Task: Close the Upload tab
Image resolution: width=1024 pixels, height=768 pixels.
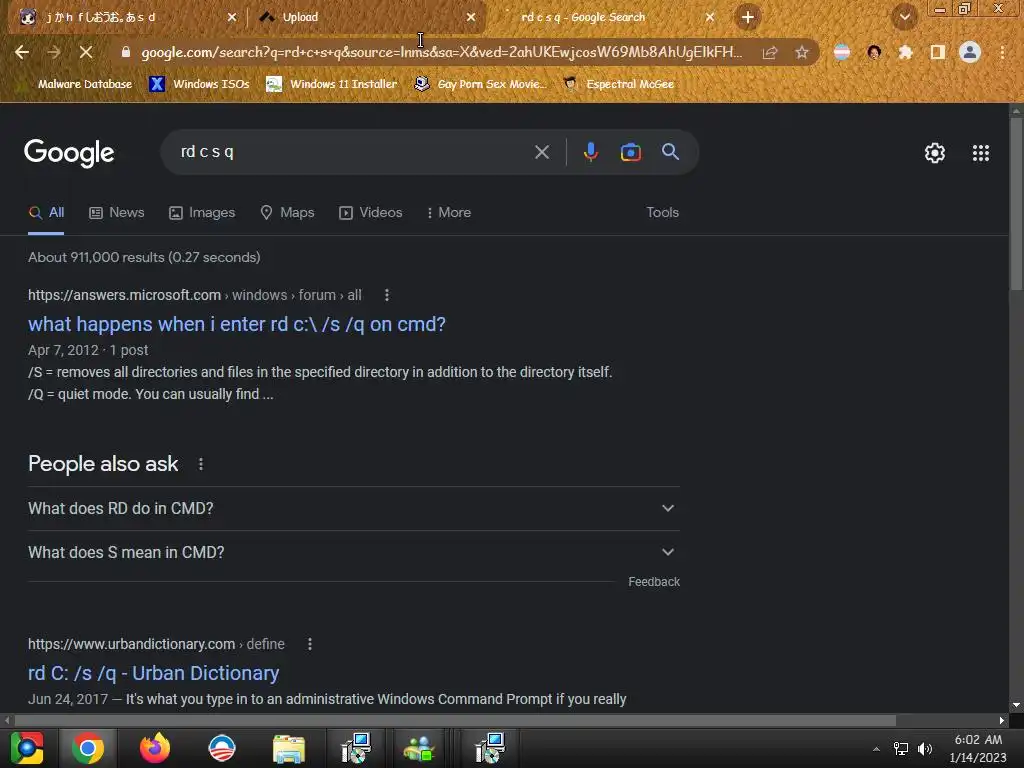Action: pos(471,17)
